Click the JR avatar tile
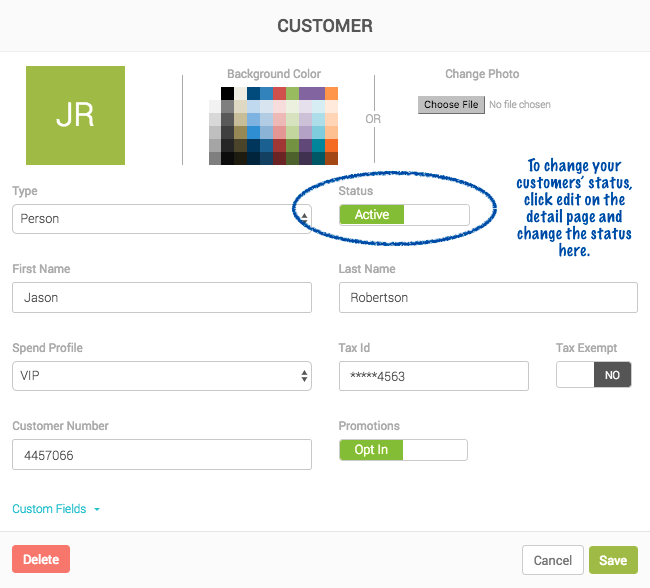 pyautogui.click(x=75, y=115)
